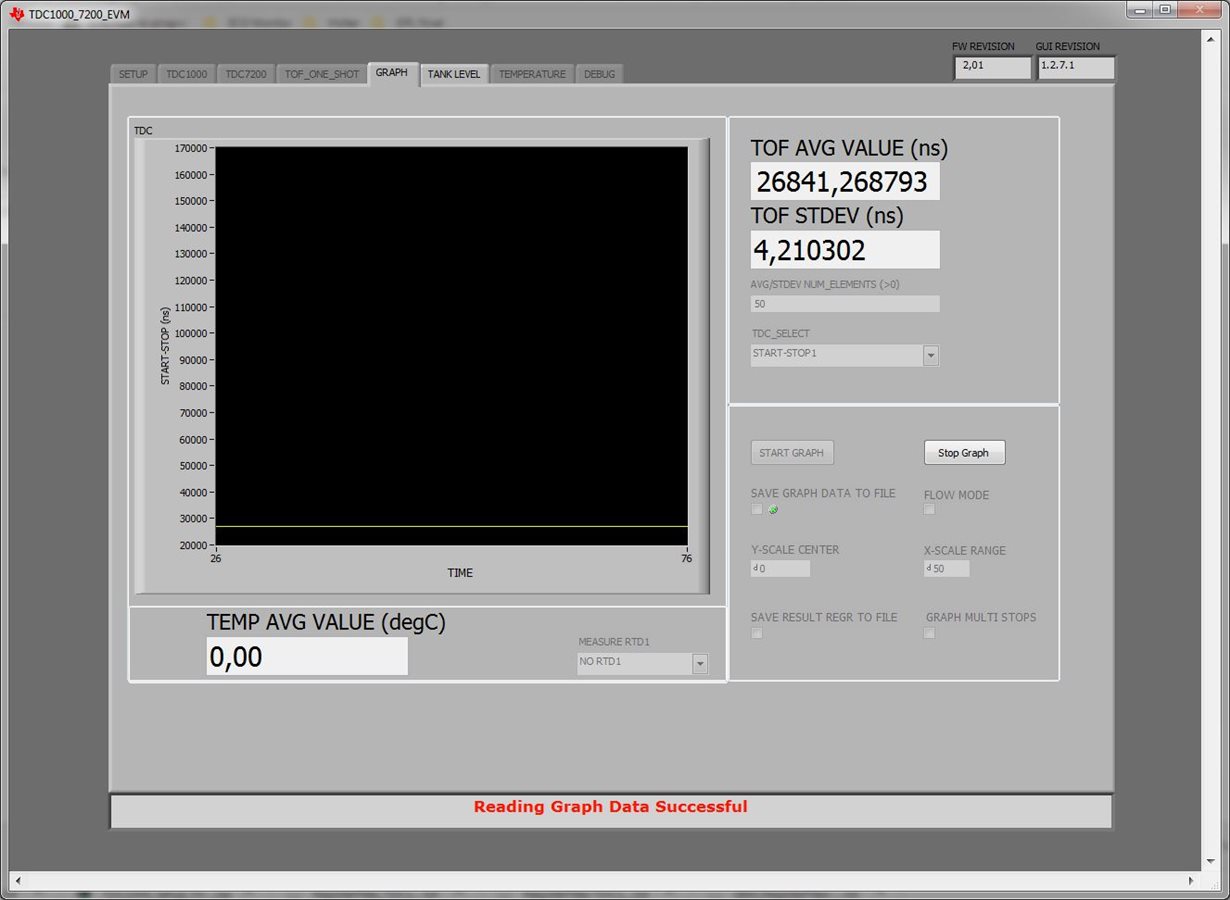Click the 20000 y-axis minimum label
The height and width of the screenshot is (900, 1230).
(193, 545)
